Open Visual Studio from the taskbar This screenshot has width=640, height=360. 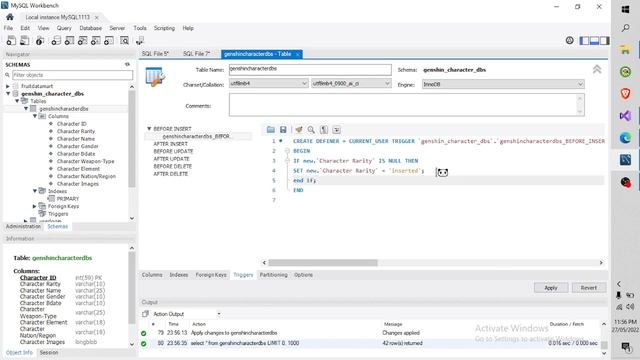point(625,116)
